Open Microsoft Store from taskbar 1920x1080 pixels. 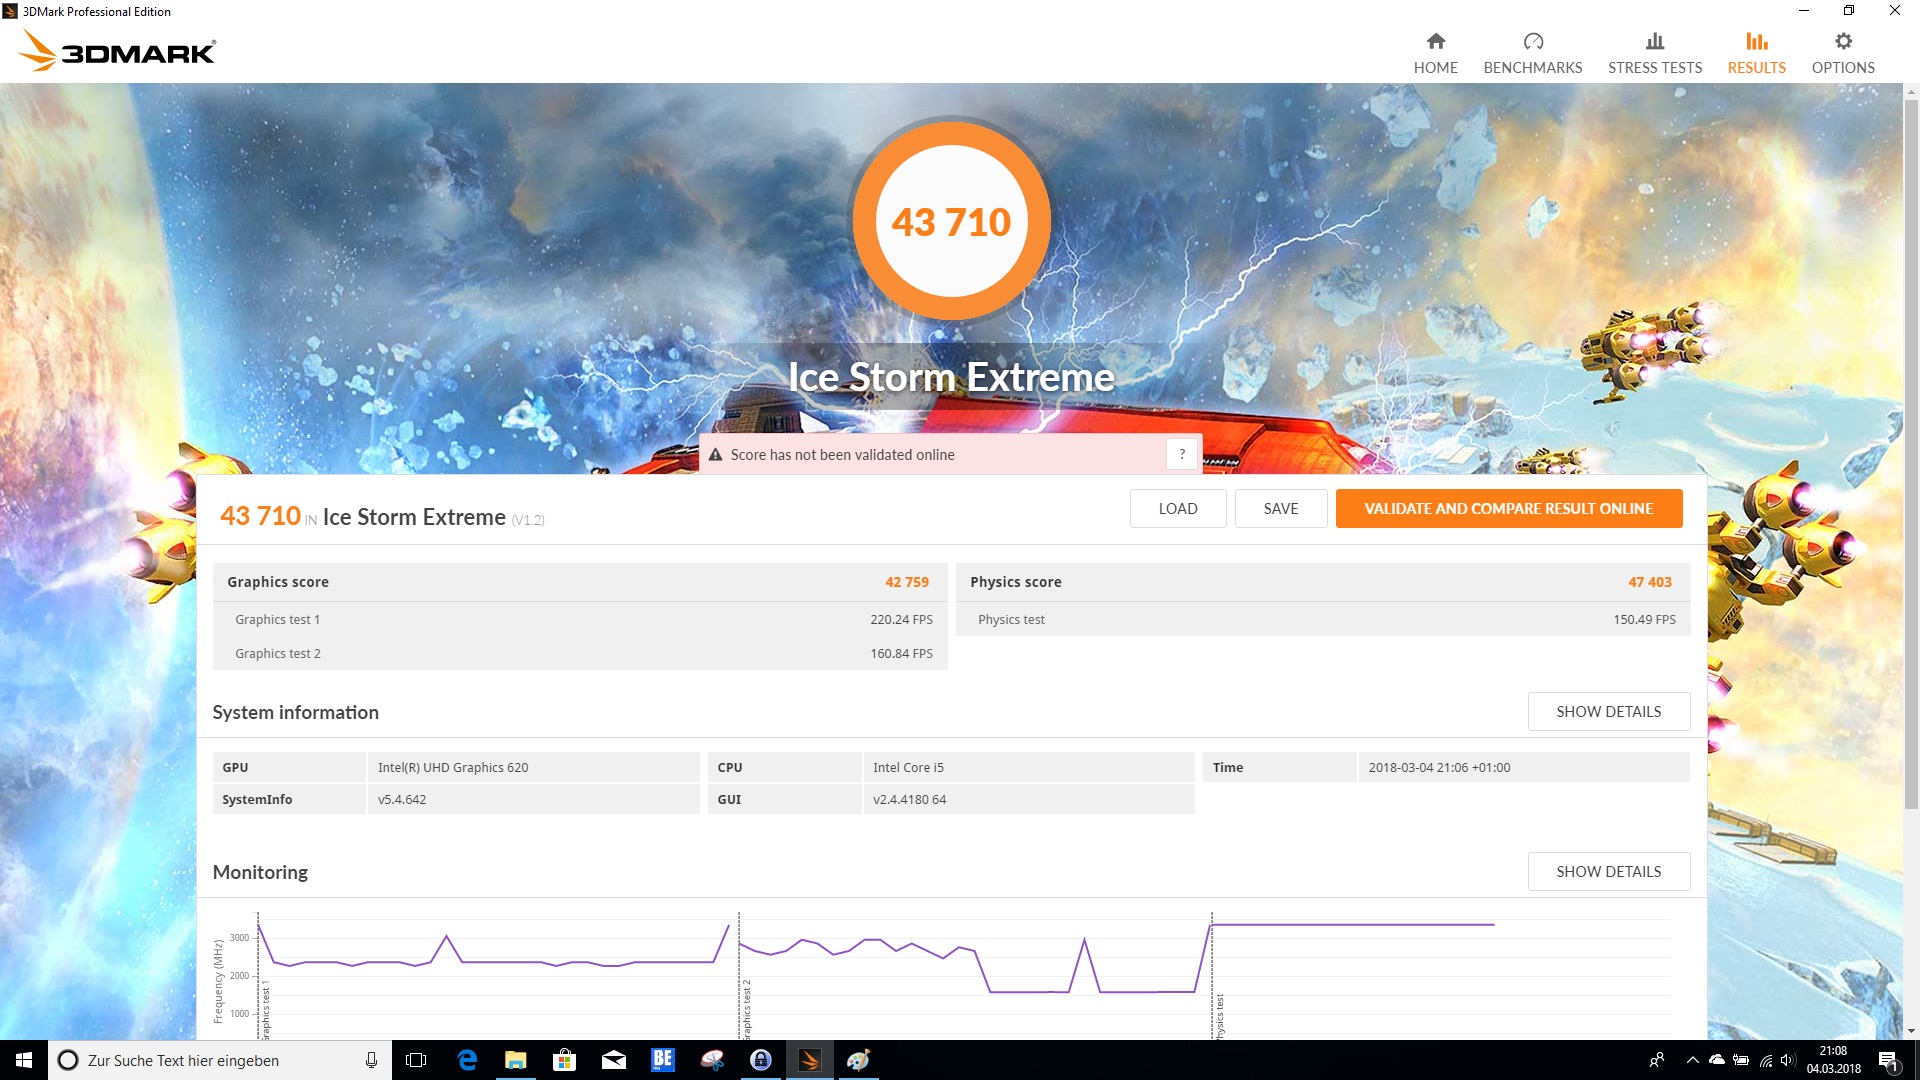(x=565, y=1060)
